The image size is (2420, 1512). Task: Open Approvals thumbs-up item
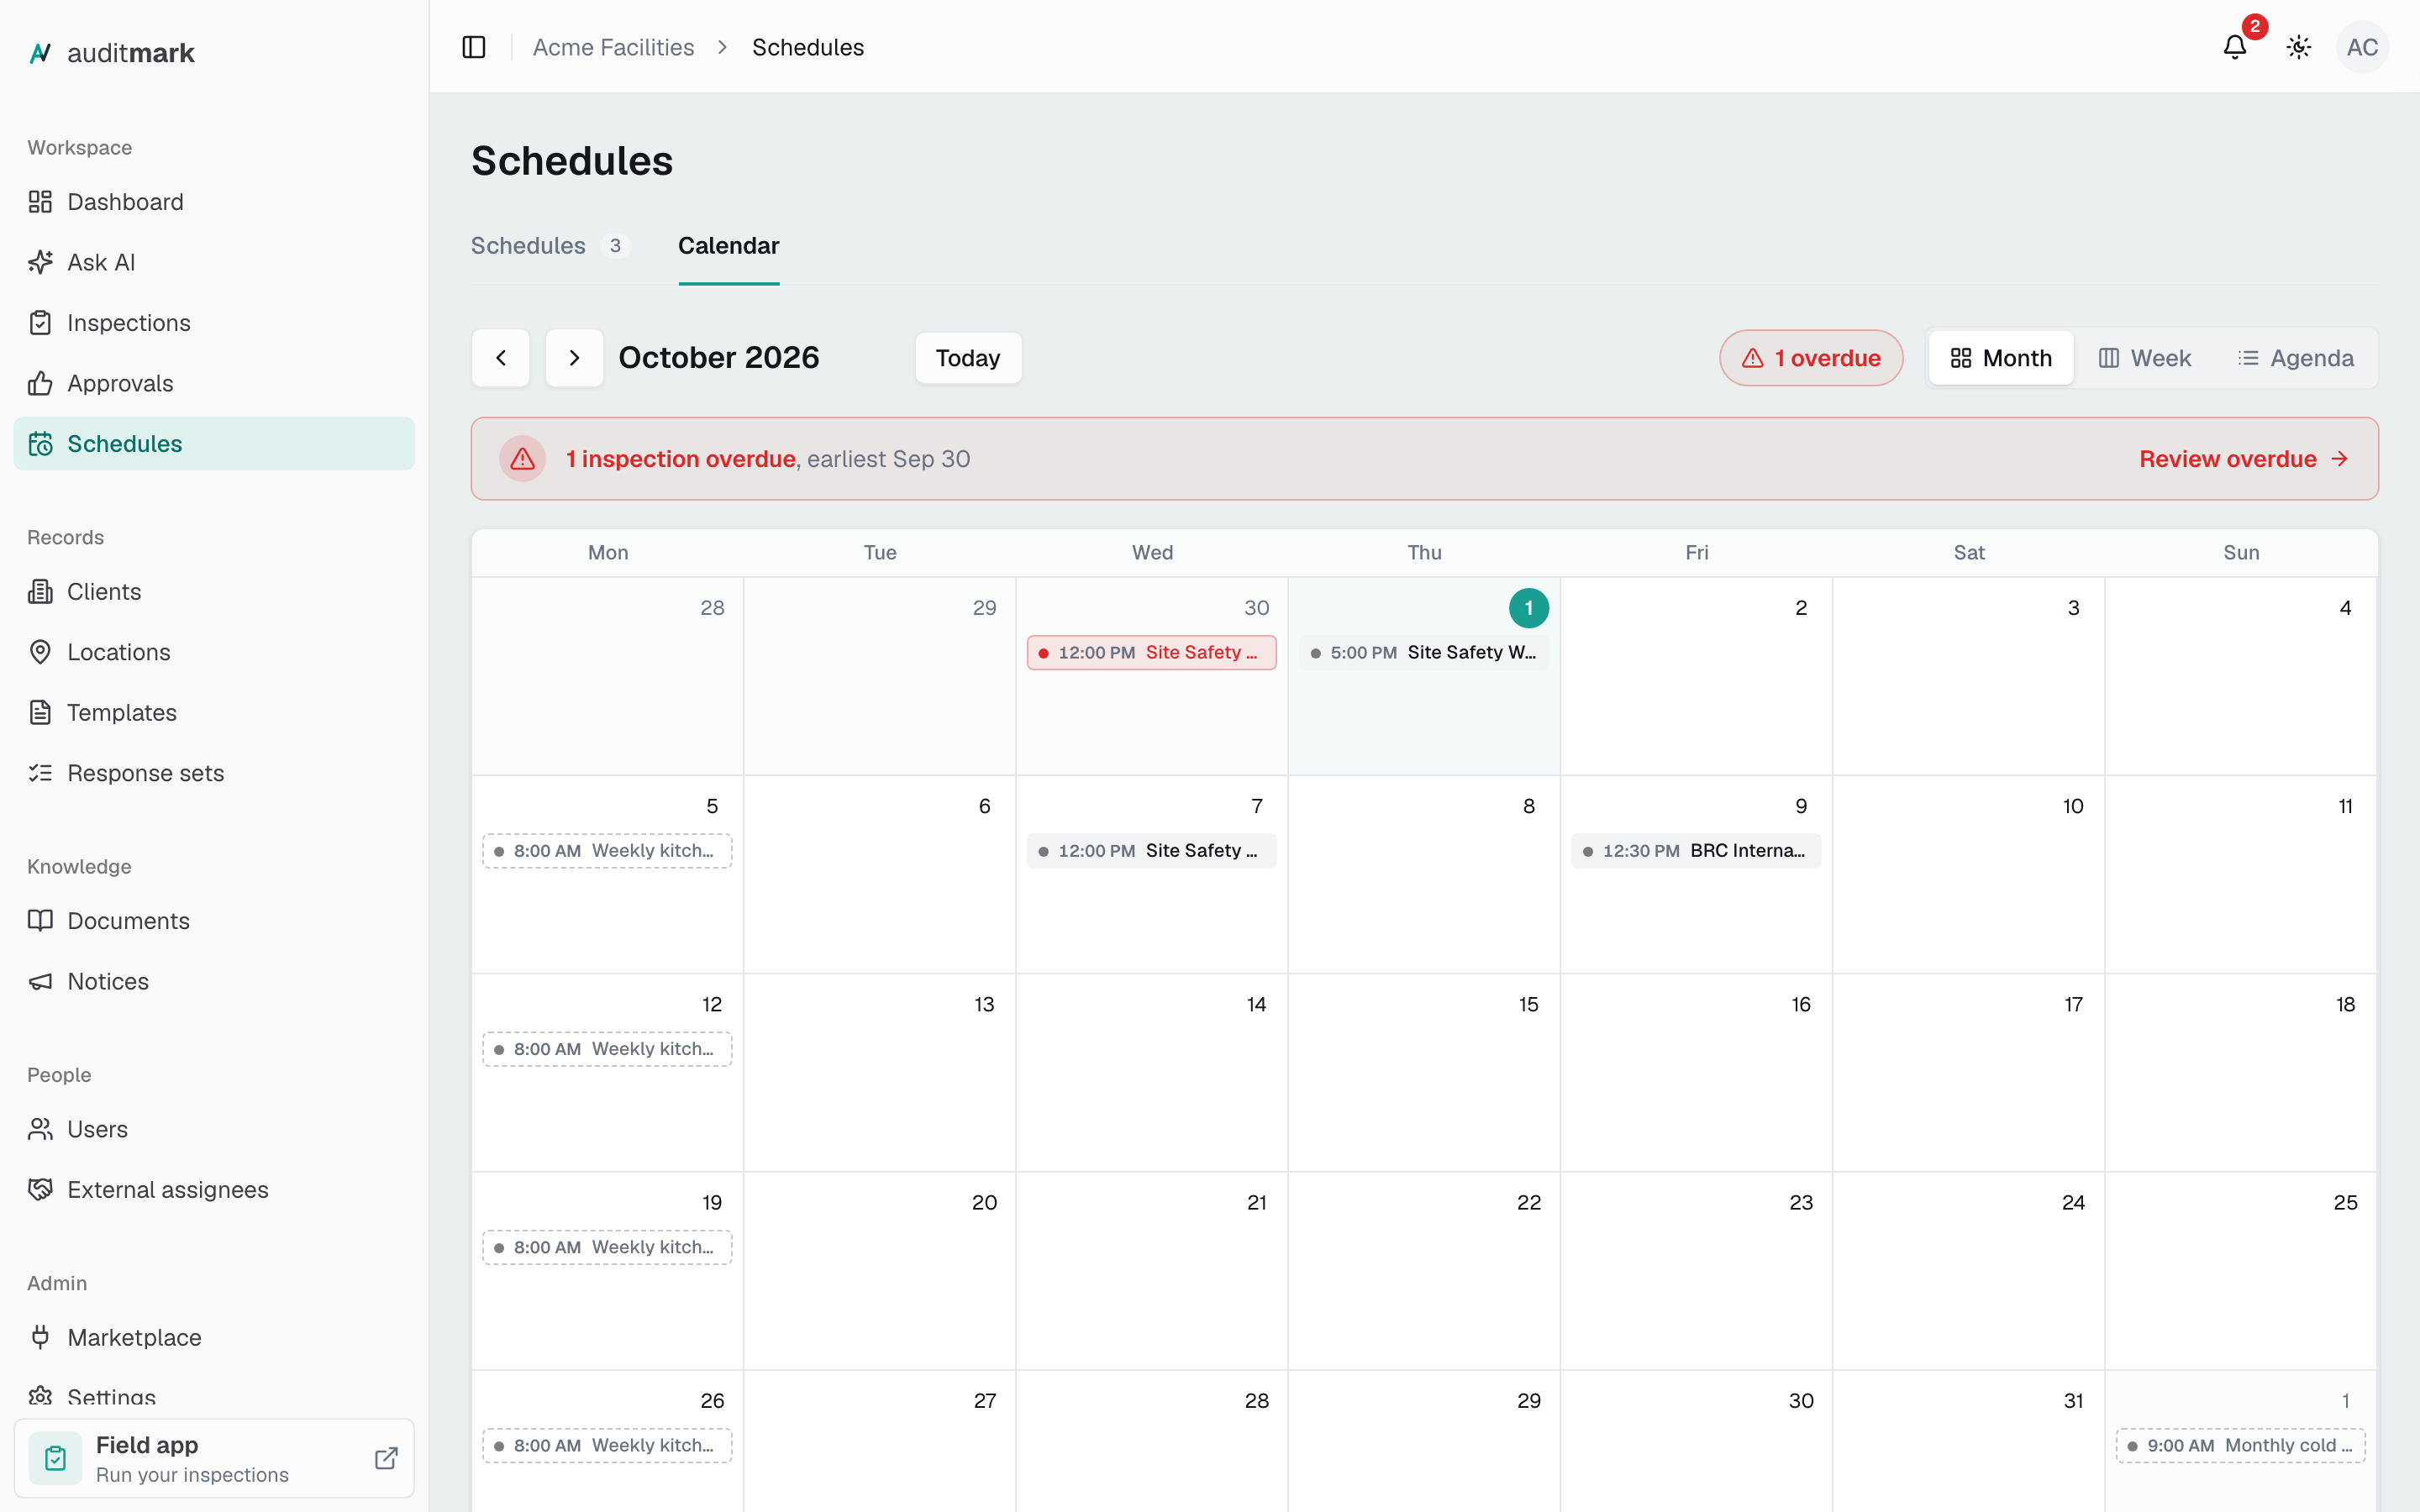pyautogui.click(x=214, y=383)
